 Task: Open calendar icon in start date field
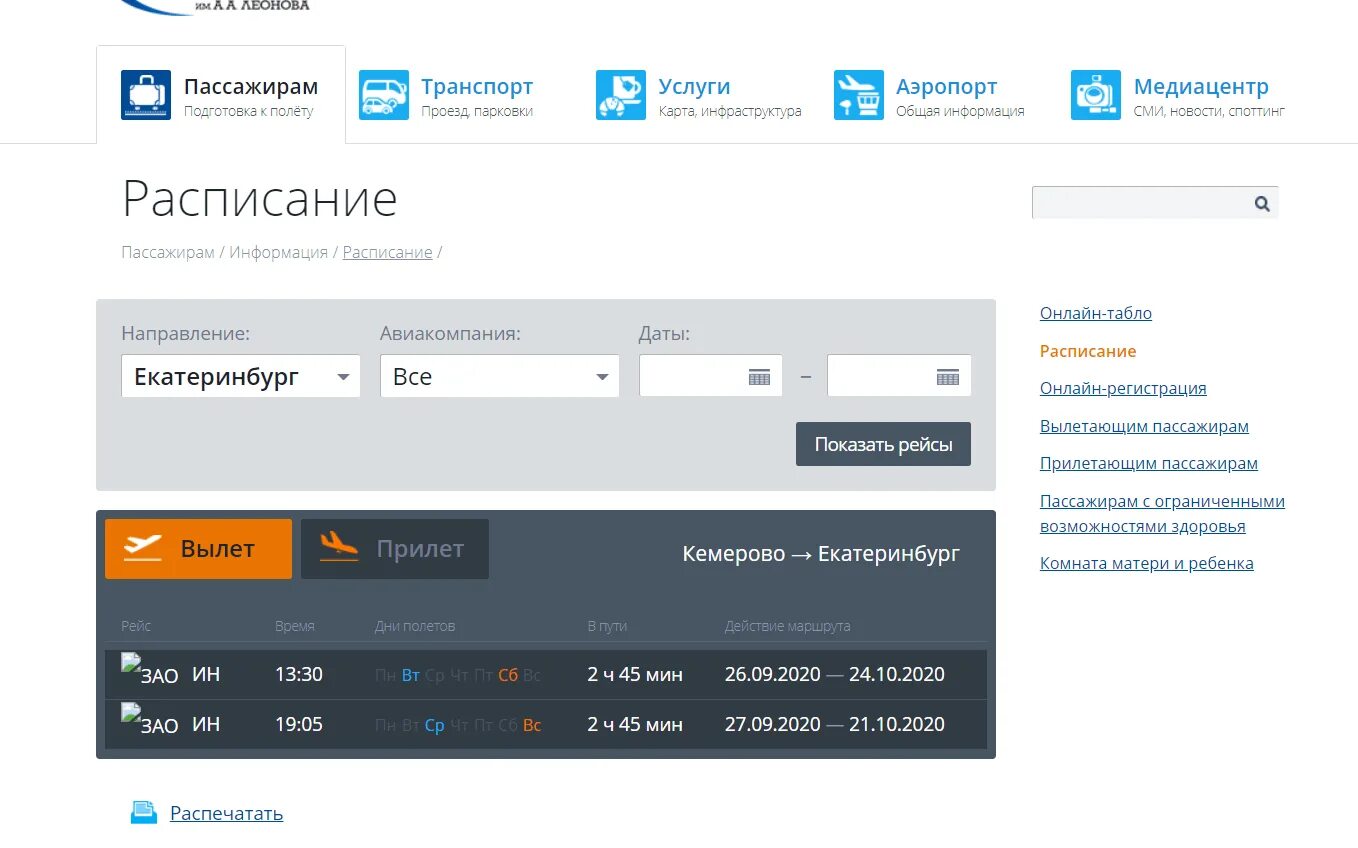760,377
